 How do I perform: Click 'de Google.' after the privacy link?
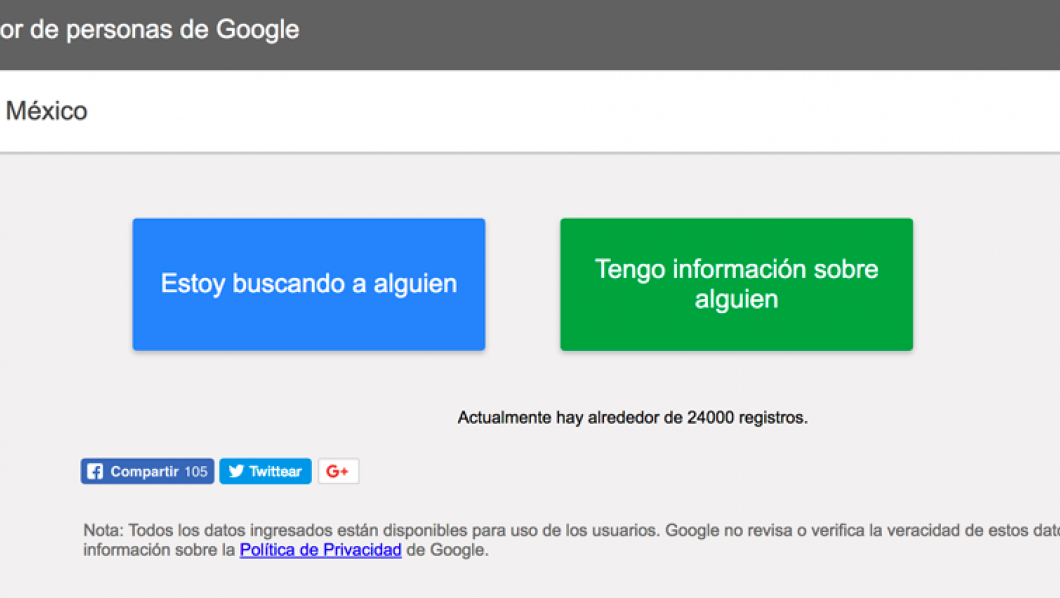447,550
